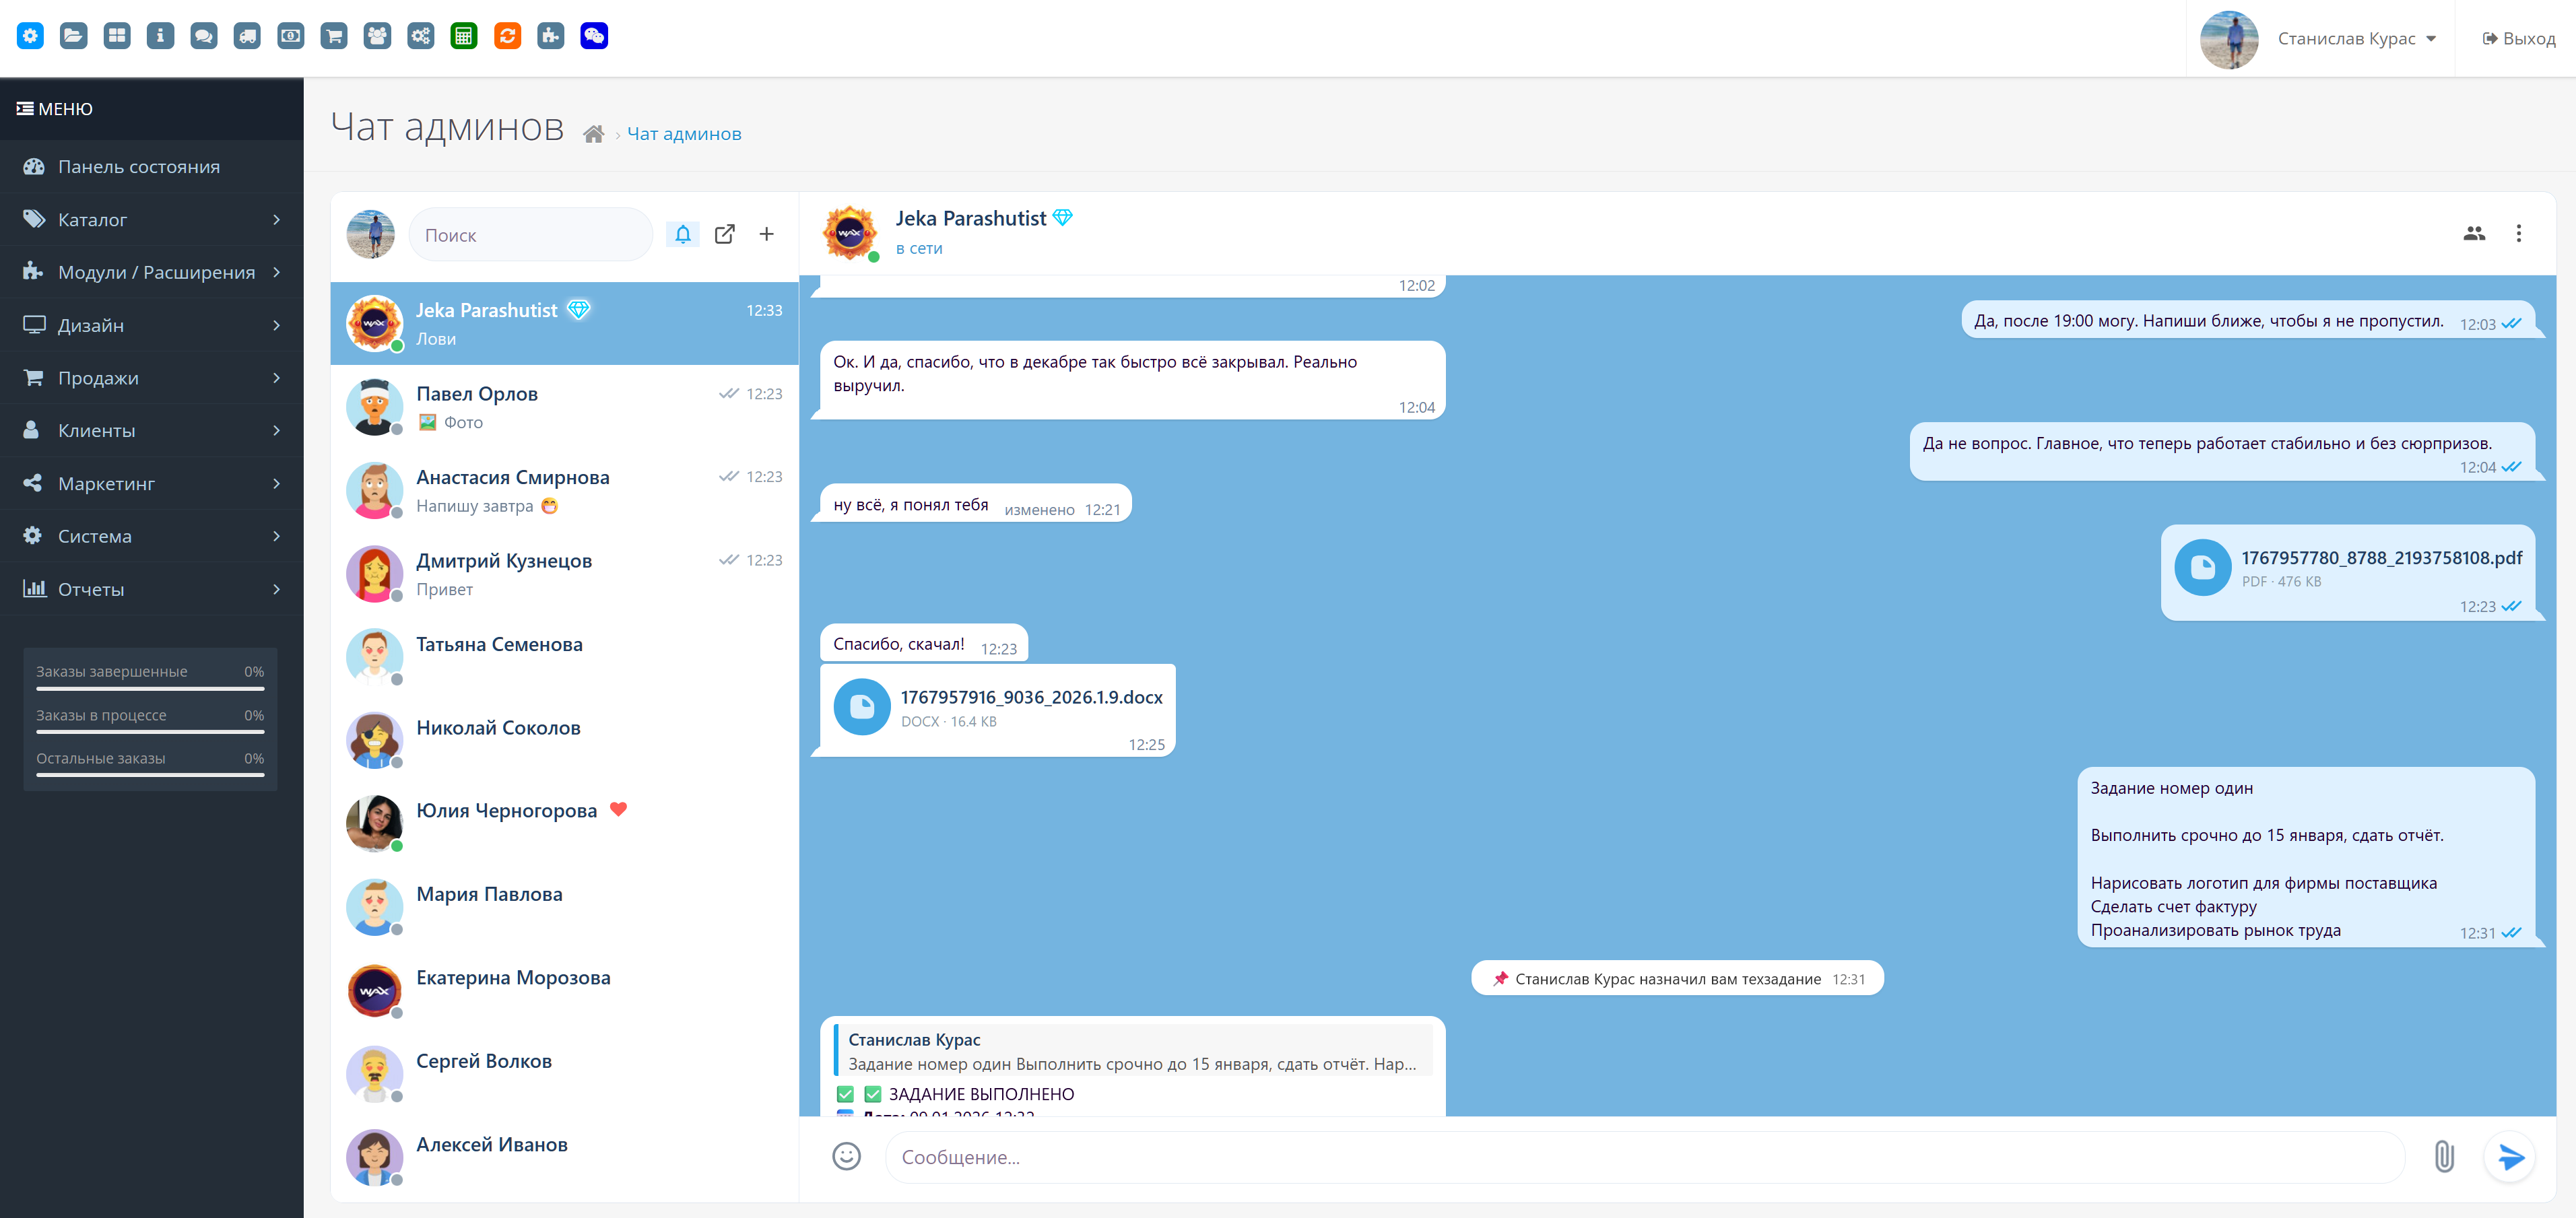Toggle the notification bell in chat list

tap(683, 234)
